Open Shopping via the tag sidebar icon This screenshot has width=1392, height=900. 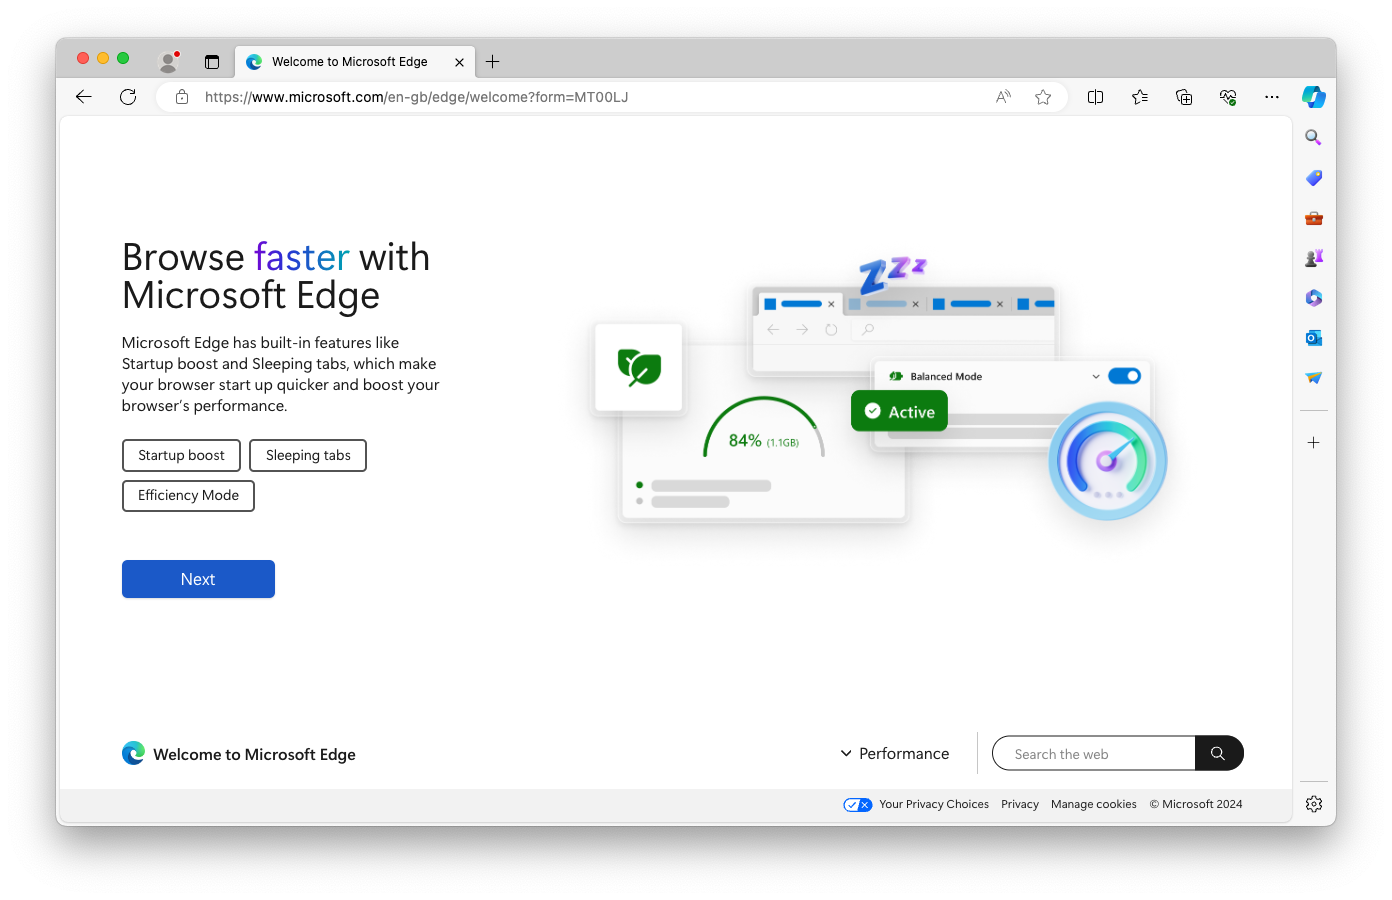click(1313, 177)
